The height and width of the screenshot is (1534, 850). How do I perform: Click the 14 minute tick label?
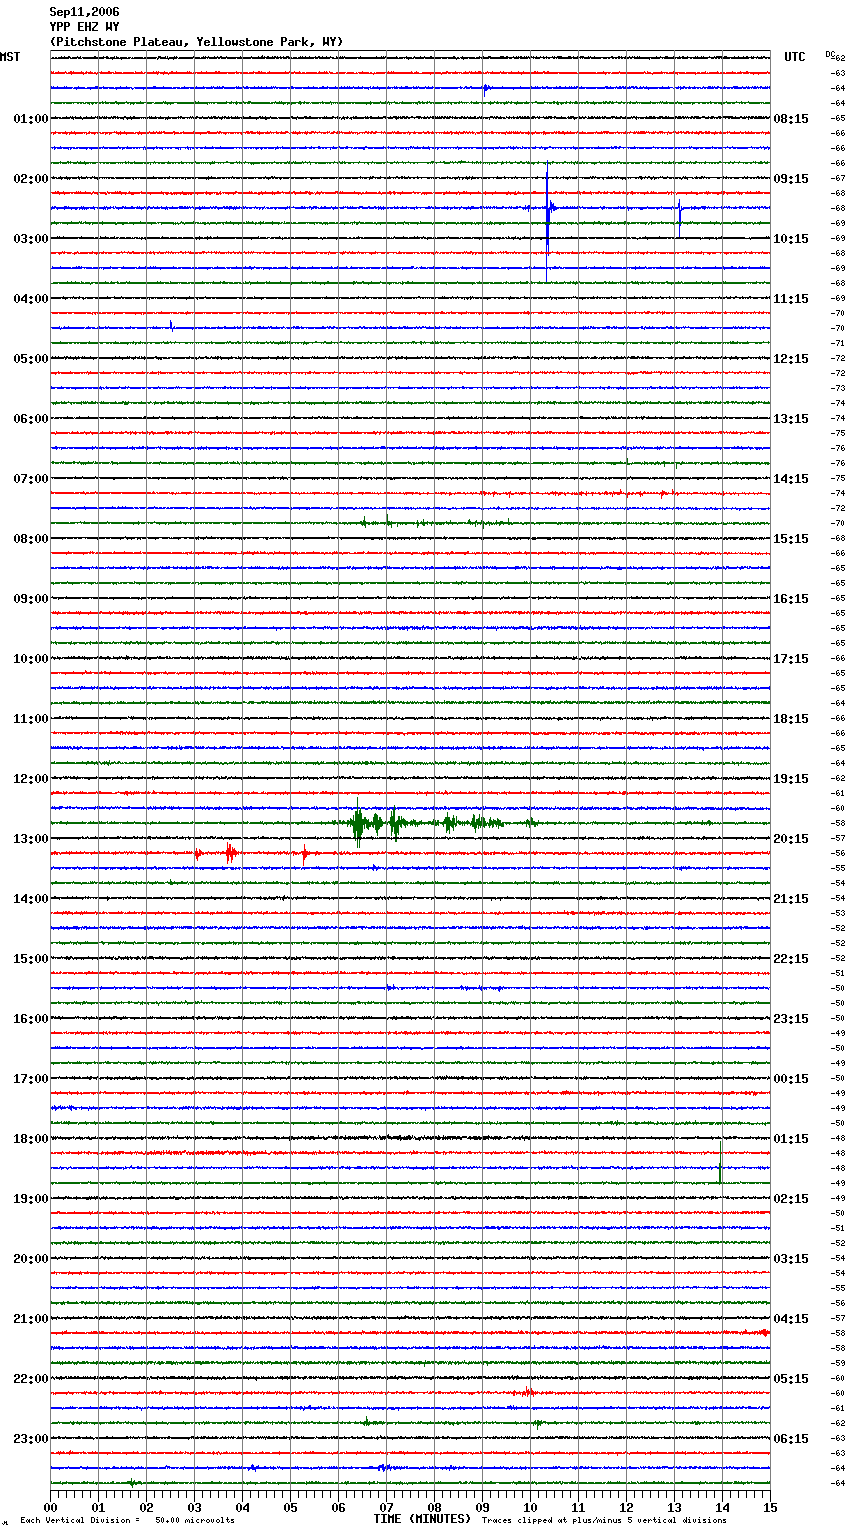[722, 1507]
